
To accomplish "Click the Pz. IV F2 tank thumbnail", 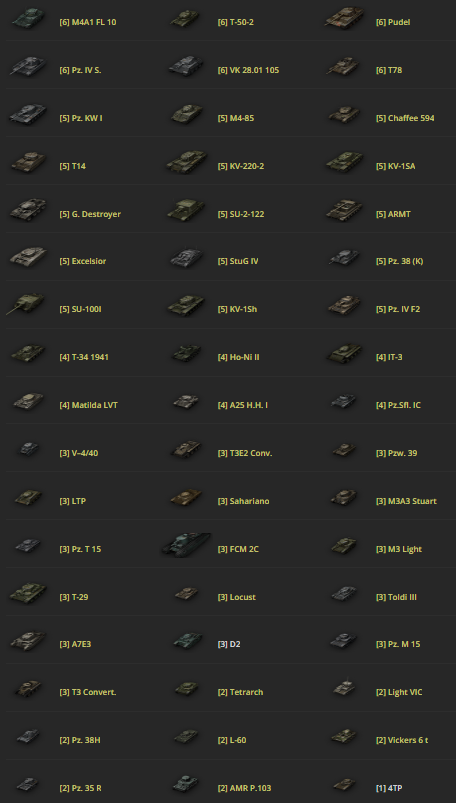I will [345, 306].
